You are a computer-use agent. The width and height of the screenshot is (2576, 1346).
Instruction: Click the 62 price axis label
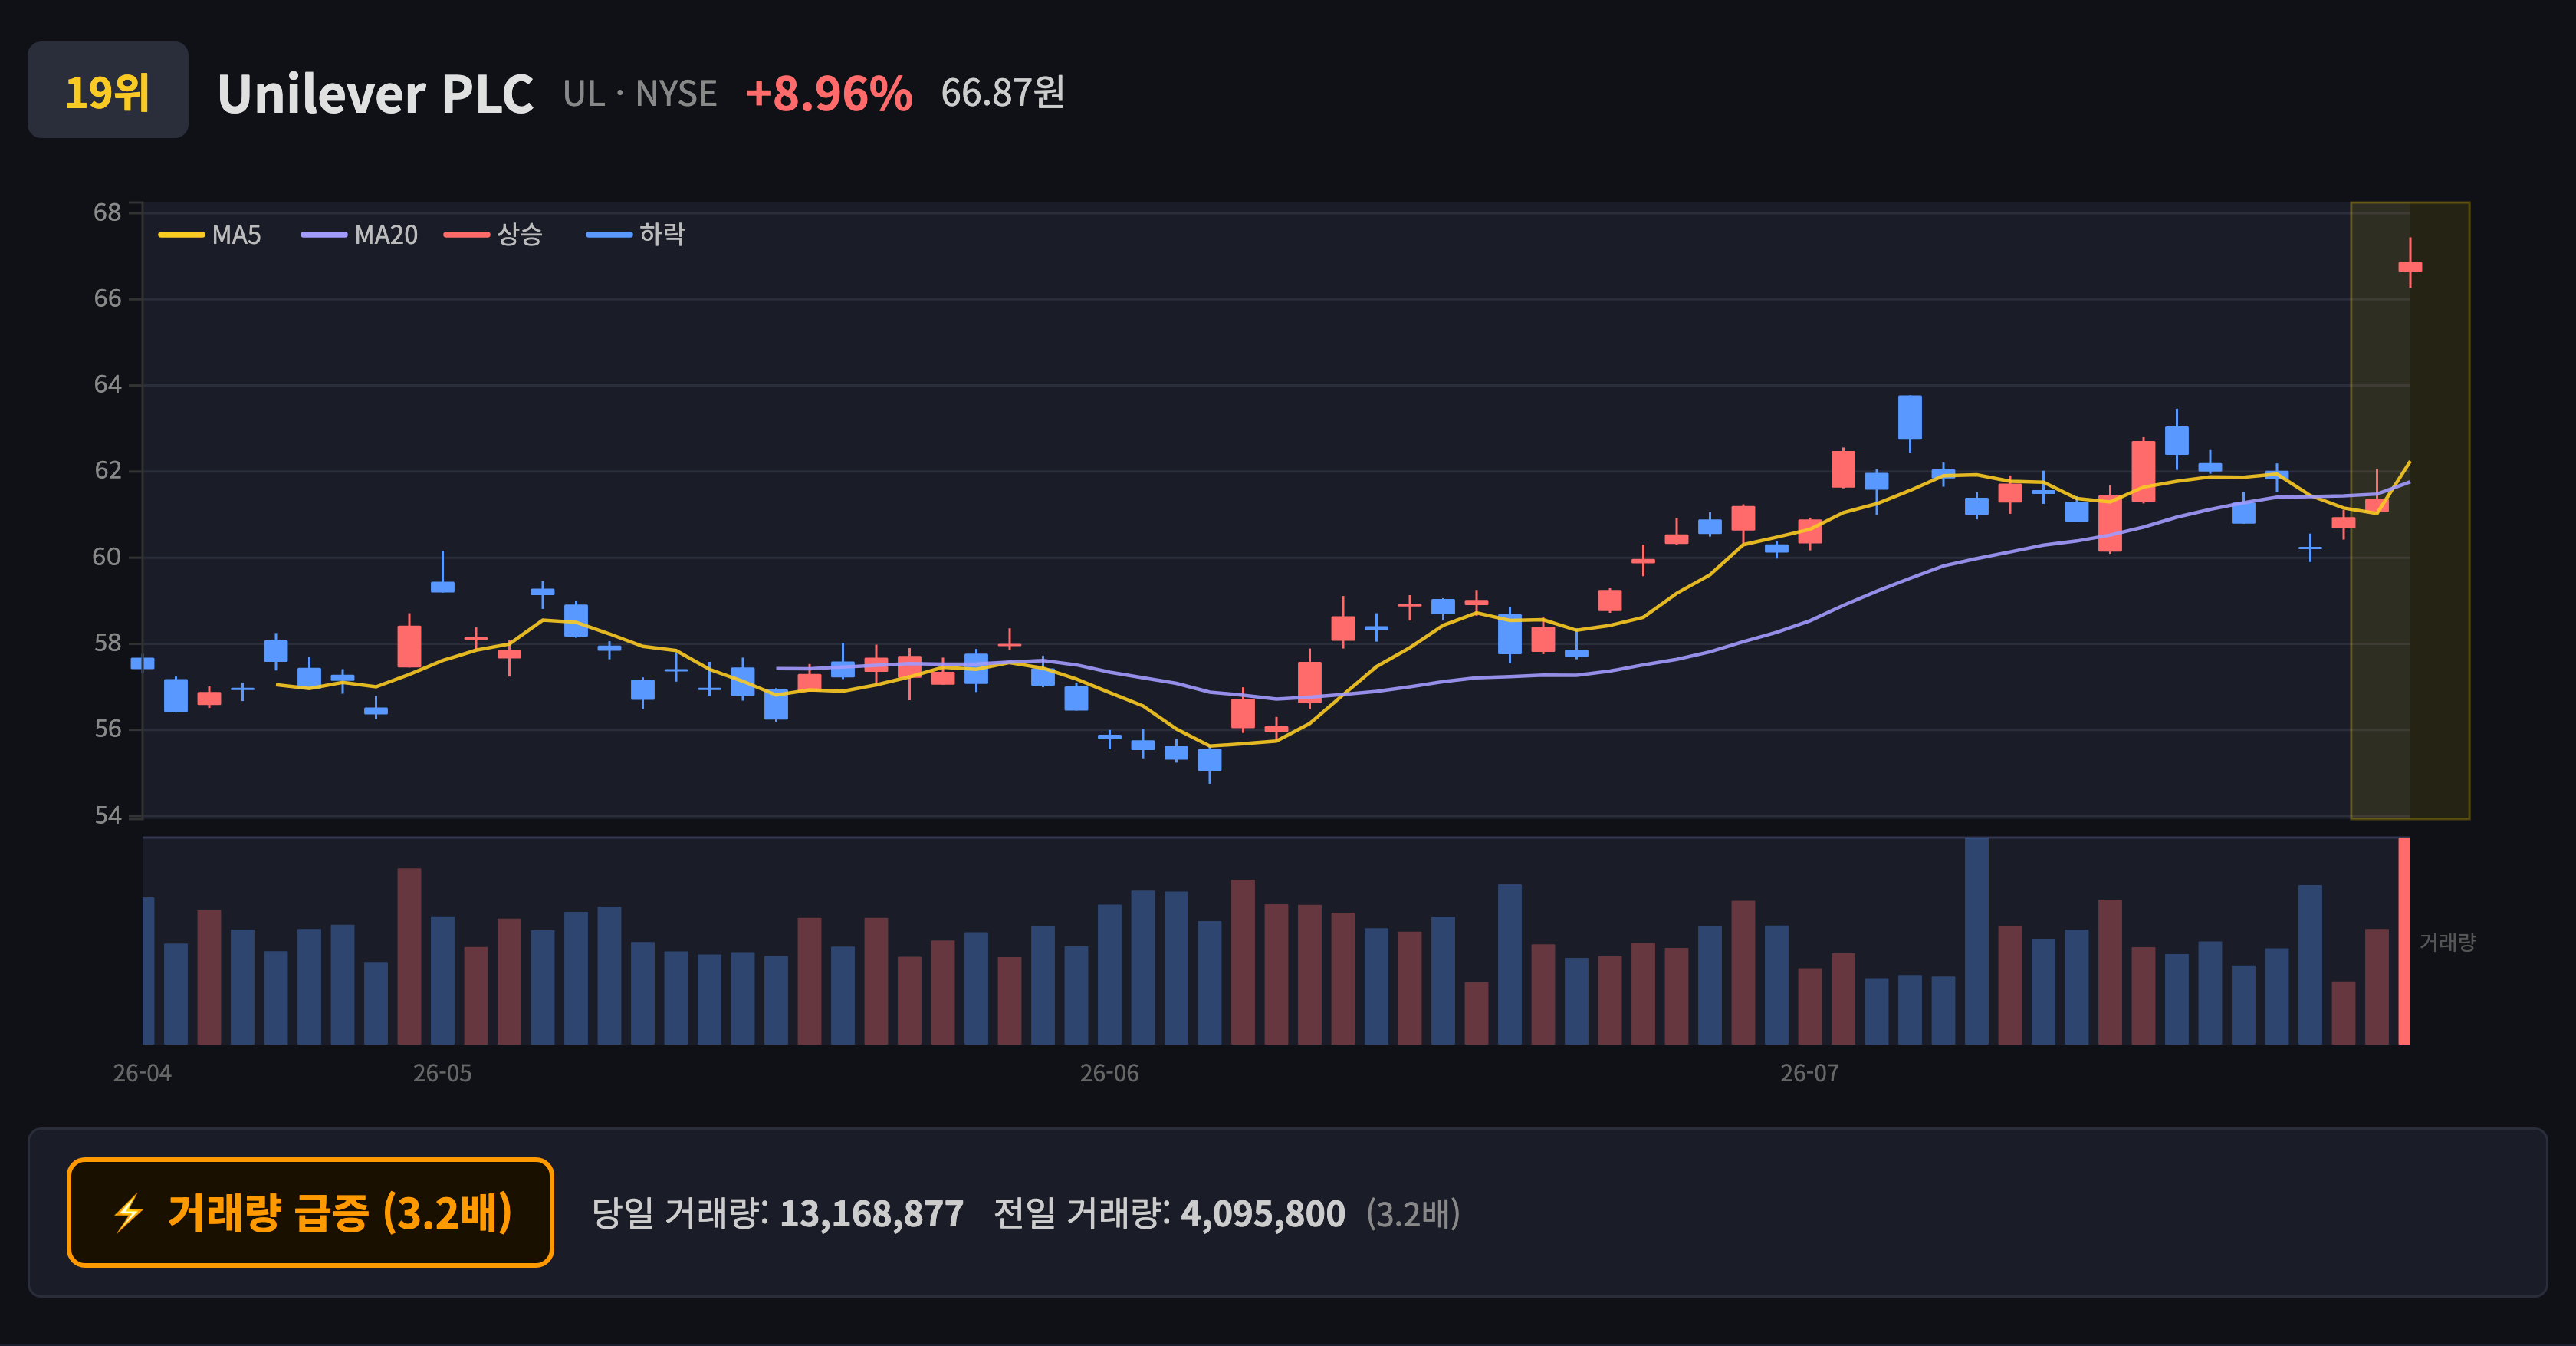[x=107, y=470]
